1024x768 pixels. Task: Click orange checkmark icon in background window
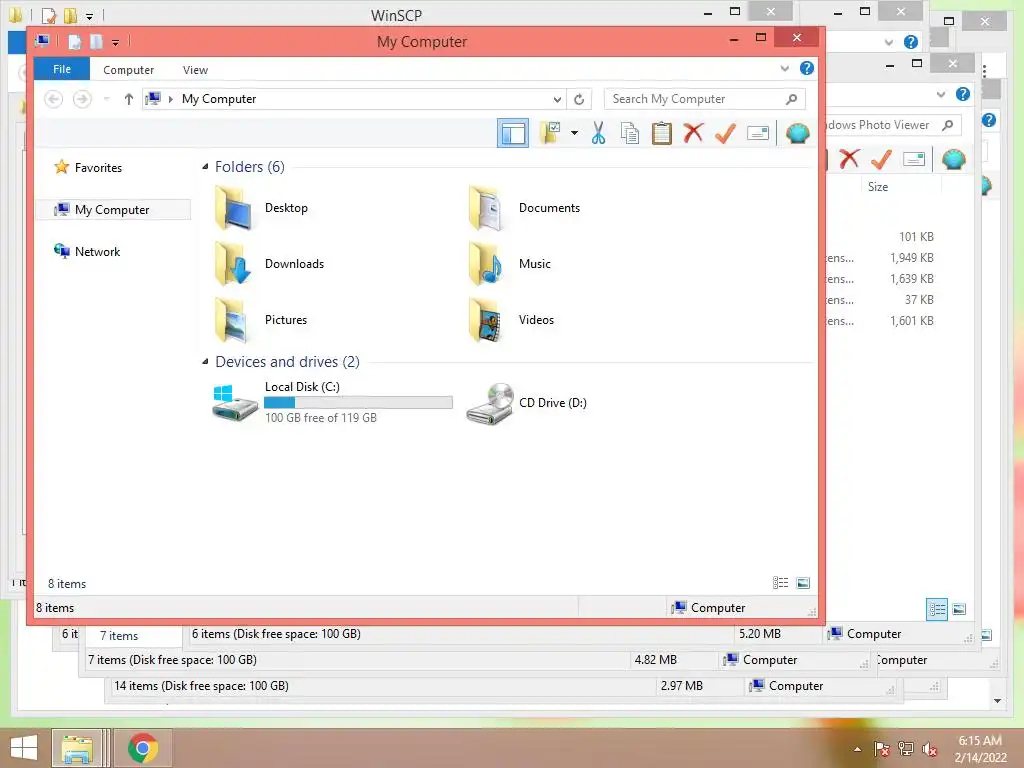(x=881, y=159)
